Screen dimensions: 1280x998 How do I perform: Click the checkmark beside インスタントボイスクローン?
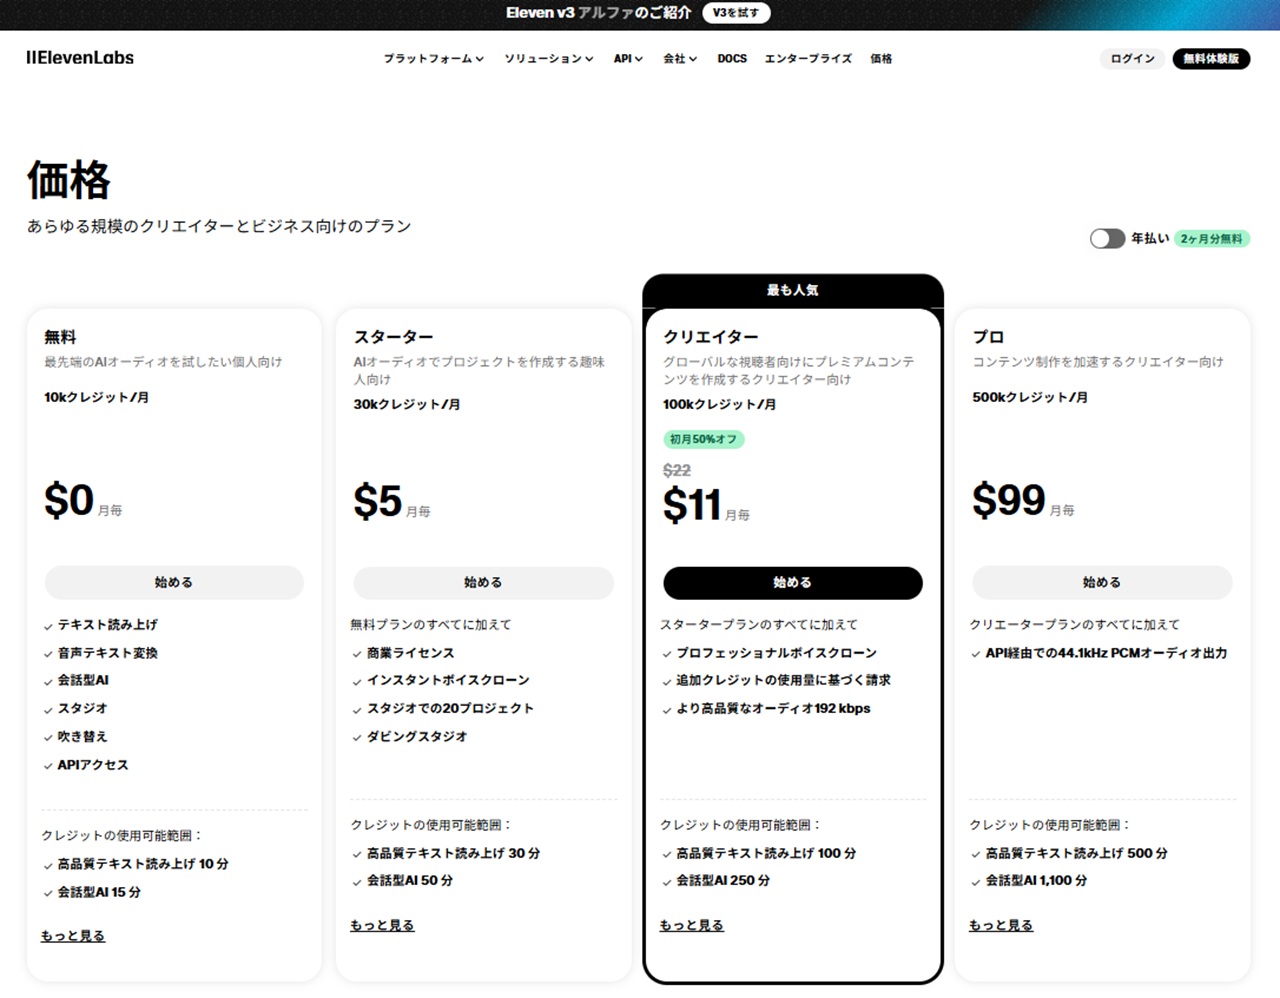click(x=357, y=681)
